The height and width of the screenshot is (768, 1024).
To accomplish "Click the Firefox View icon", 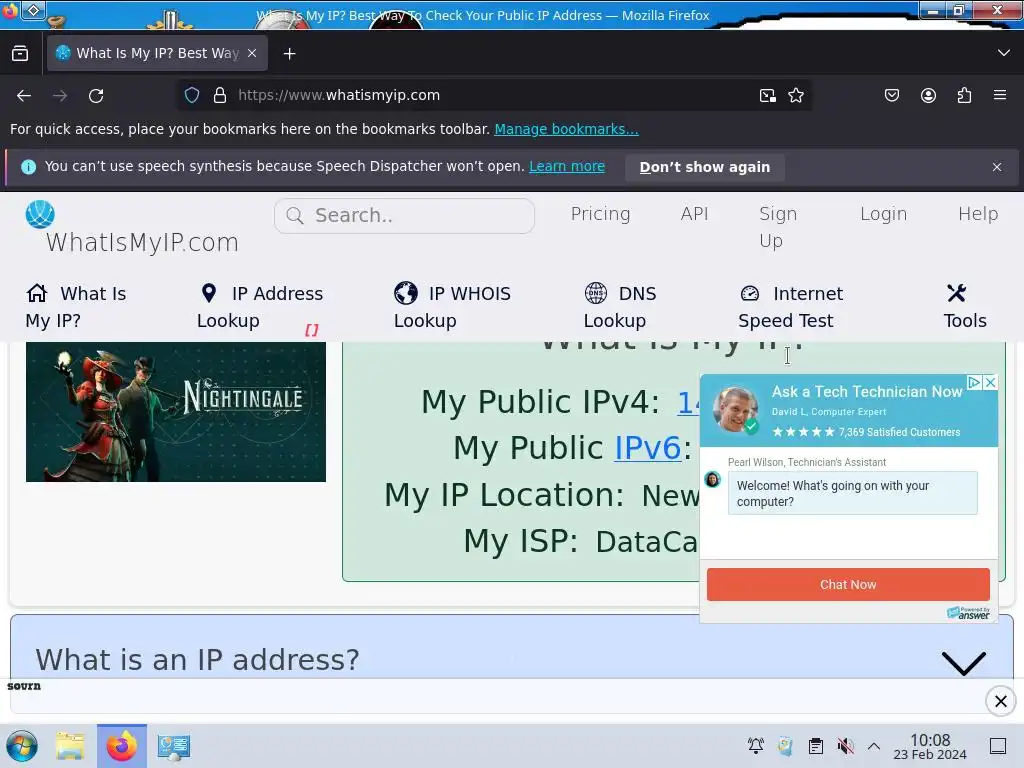I will tap(20, 54).
